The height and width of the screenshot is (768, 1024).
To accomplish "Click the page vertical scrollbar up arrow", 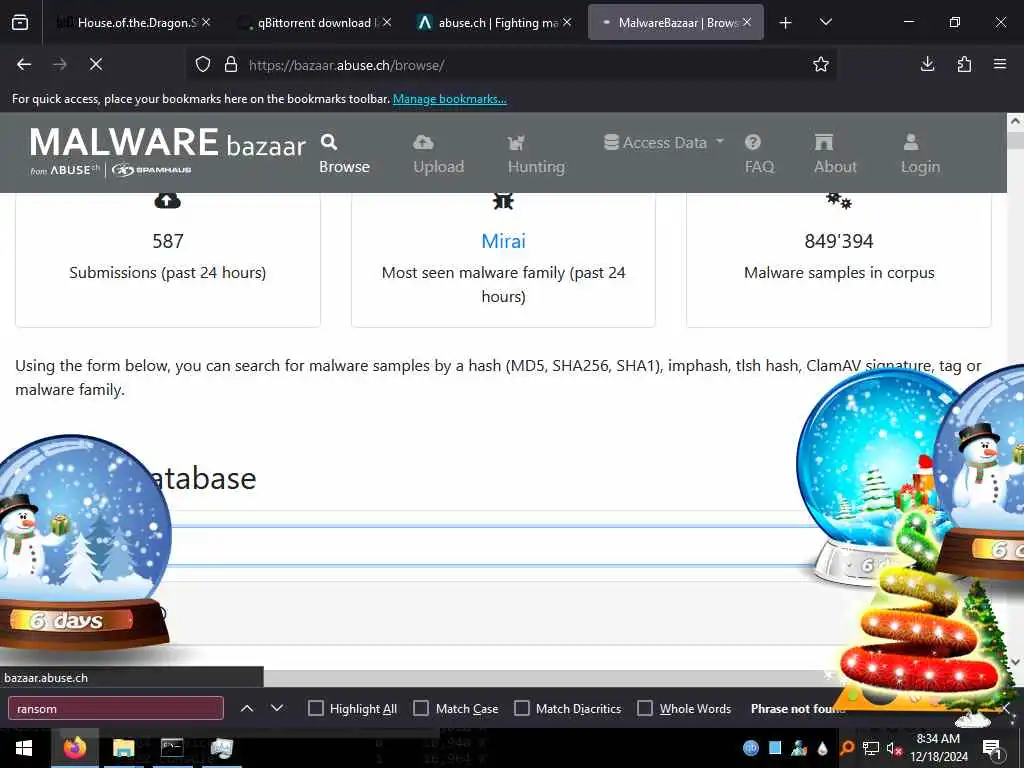I will pyautogui.click(x=1015, y=121).
